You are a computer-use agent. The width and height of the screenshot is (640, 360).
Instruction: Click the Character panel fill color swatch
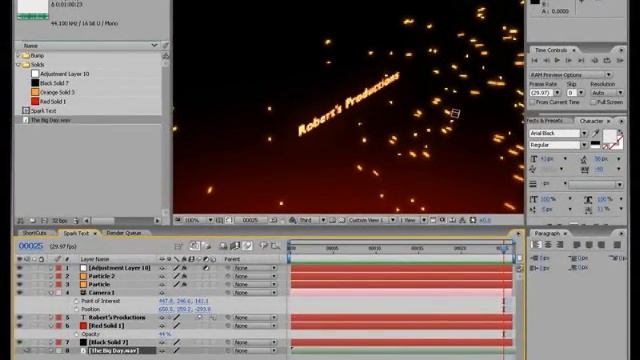point(609,136)
